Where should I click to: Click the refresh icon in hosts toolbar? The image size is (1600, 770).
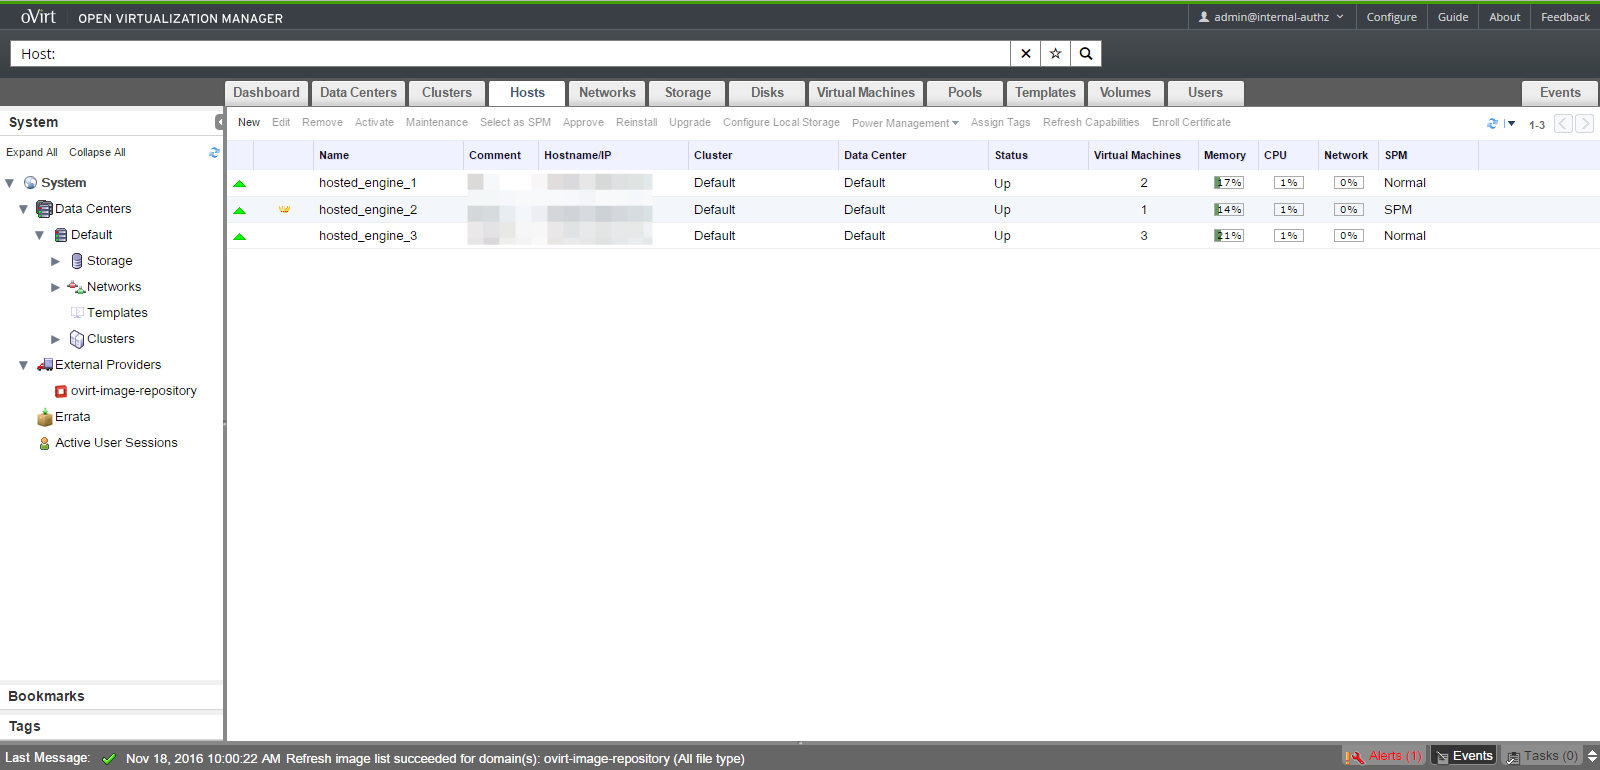click(1492, 124)
